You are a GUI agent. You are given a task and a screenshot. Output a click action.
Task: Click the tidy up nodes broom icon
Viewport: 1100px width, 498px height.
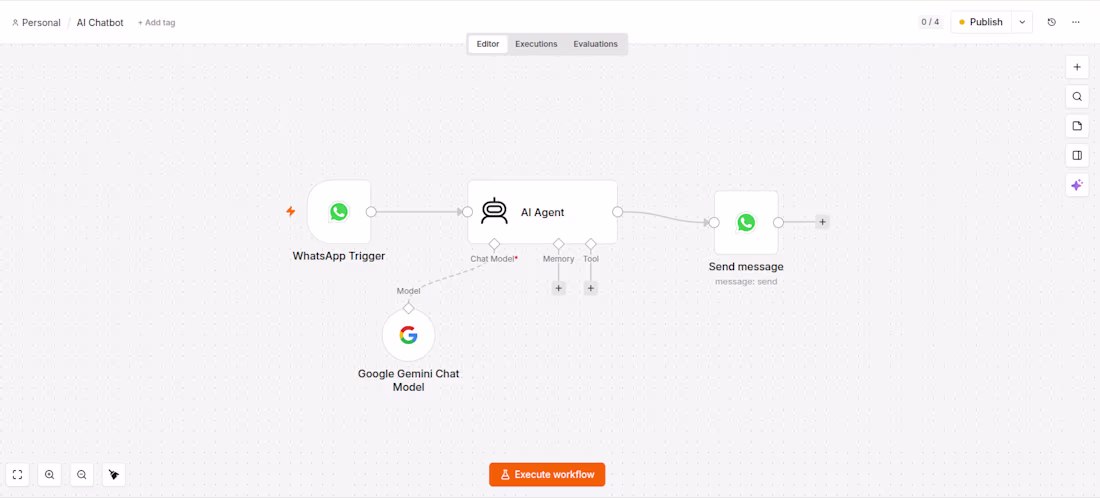coord(114,475)
